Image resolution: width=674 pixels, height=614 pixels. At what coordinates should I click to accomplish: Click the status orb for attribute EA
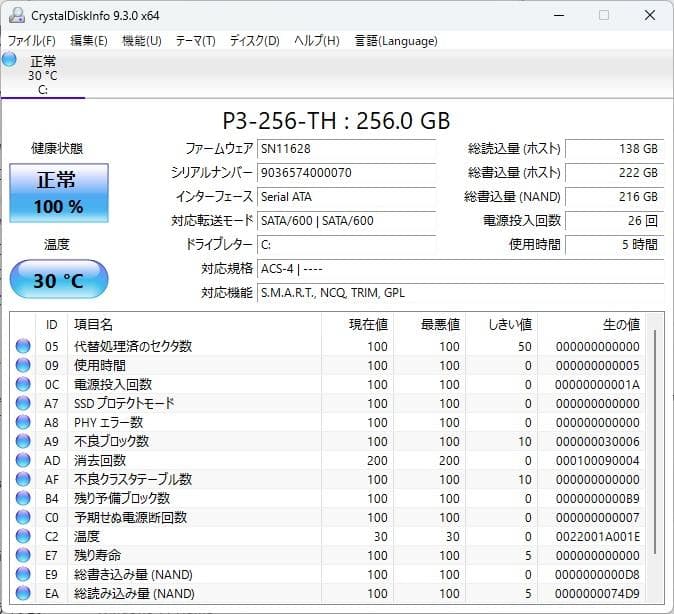click(23, 593)
